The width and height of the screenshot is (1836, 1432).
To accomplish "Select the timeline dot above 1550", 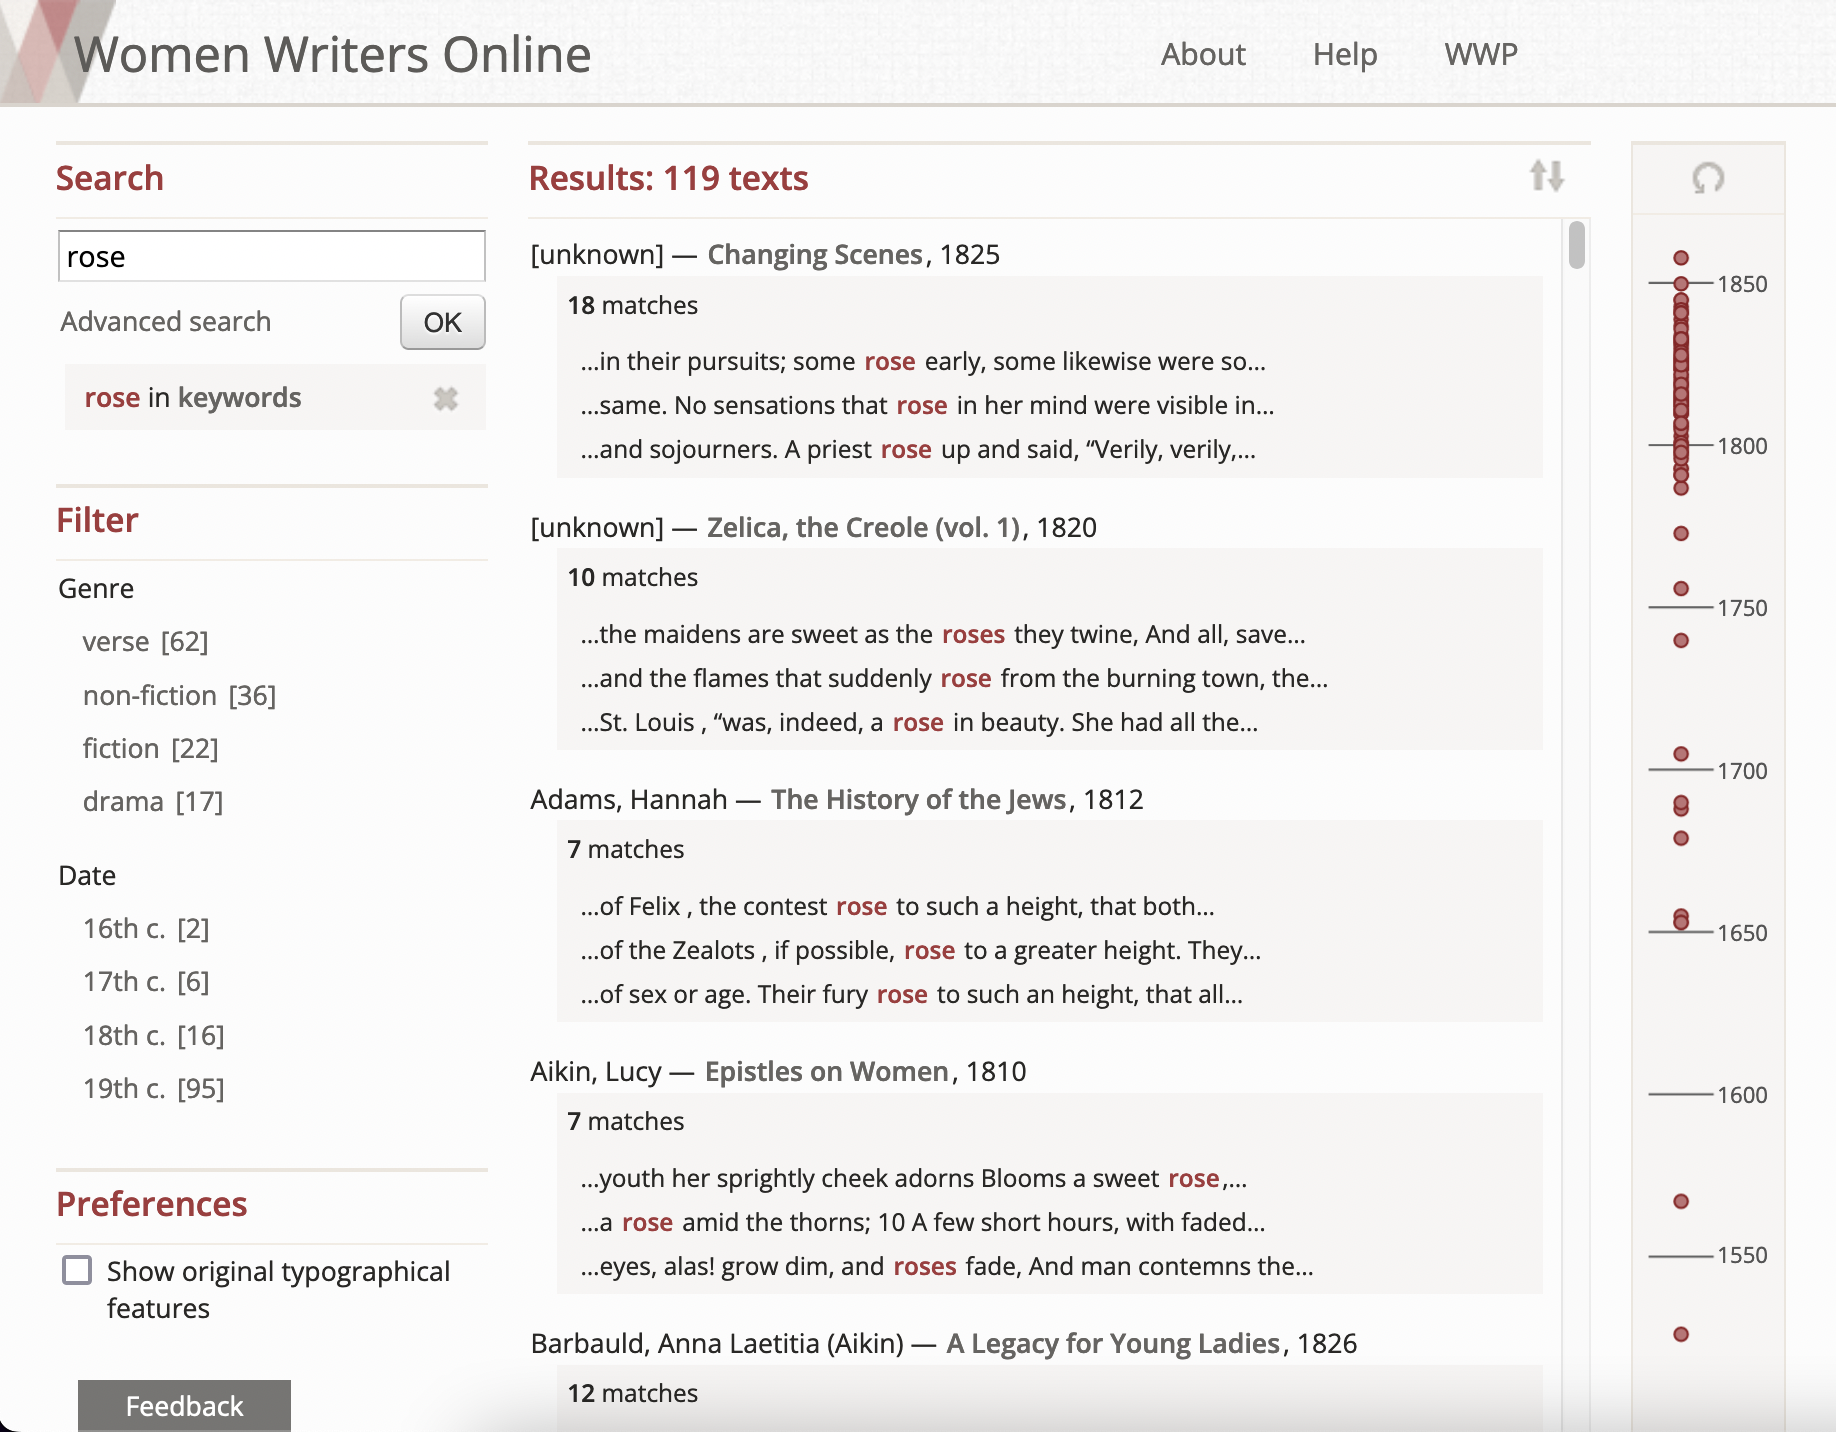I will click(1681, 1201).
